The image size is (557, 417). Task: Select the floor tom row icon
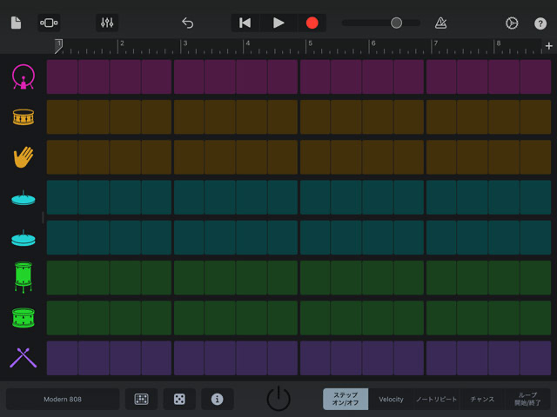[23, 277]
